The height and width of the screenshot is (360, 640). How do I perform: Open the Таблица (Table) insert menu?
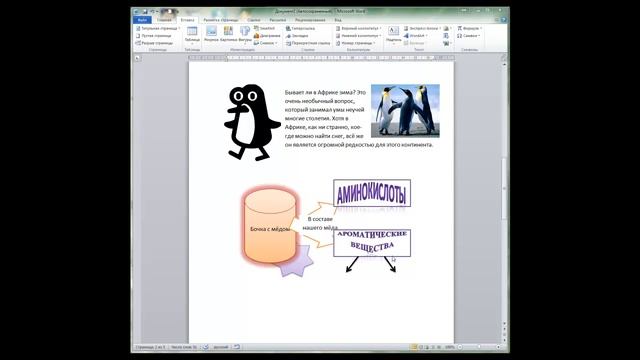[x=192, y=35]
